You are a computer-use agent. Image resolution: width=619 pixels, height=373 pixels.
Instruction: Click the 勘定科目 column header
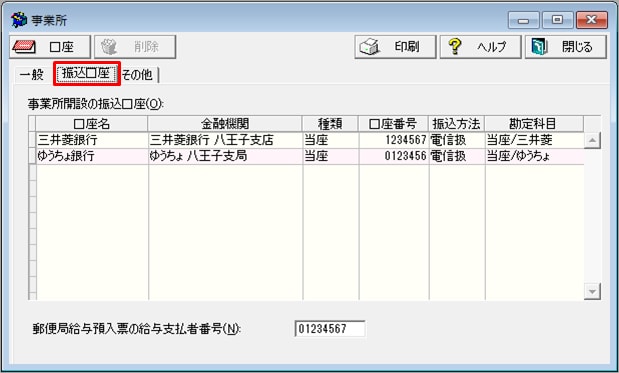click(534, 124)
